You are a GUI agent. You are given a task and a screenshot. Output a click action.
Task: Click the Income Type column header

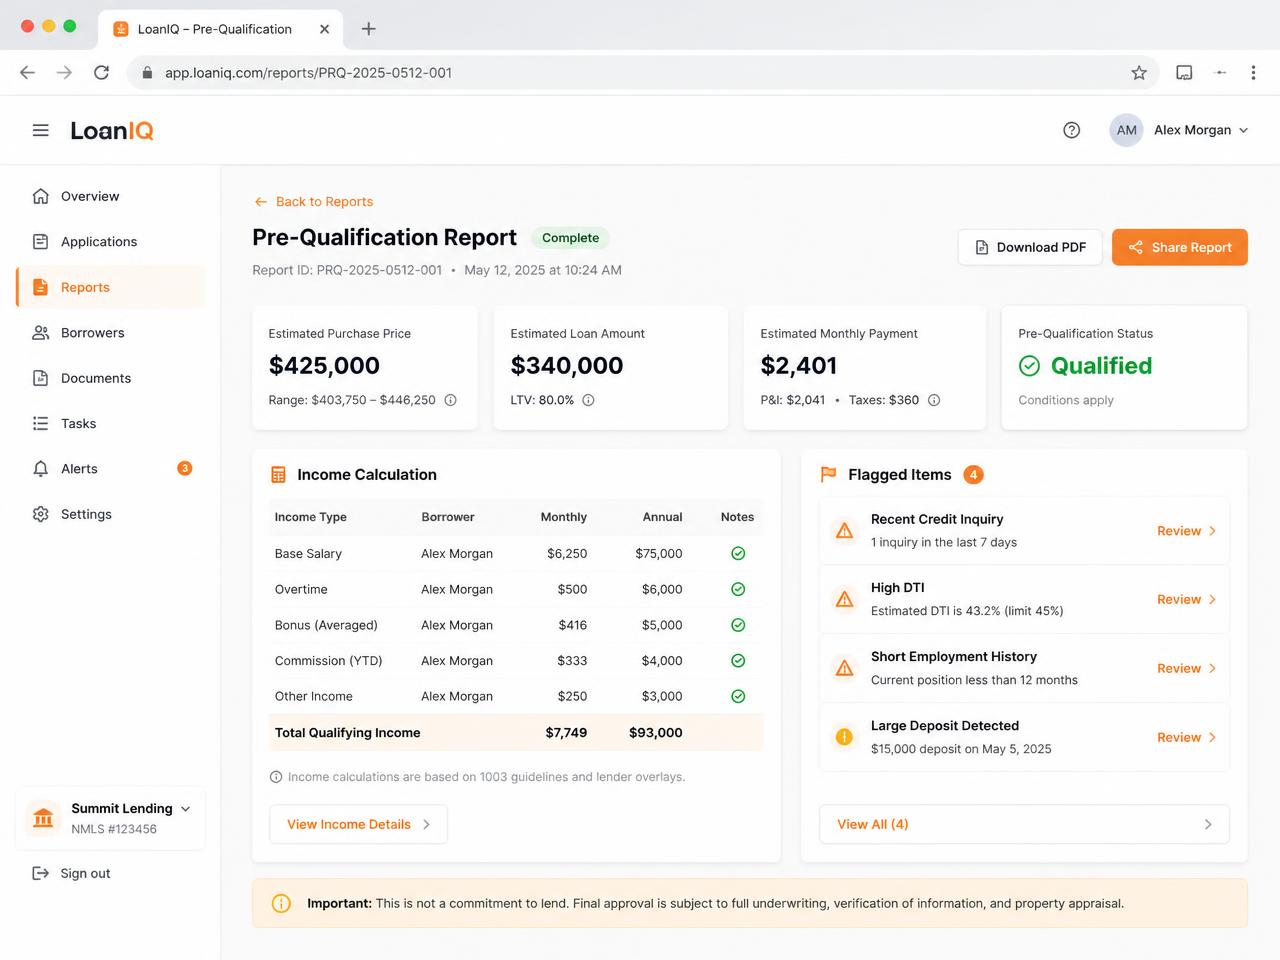coord(311,517)
